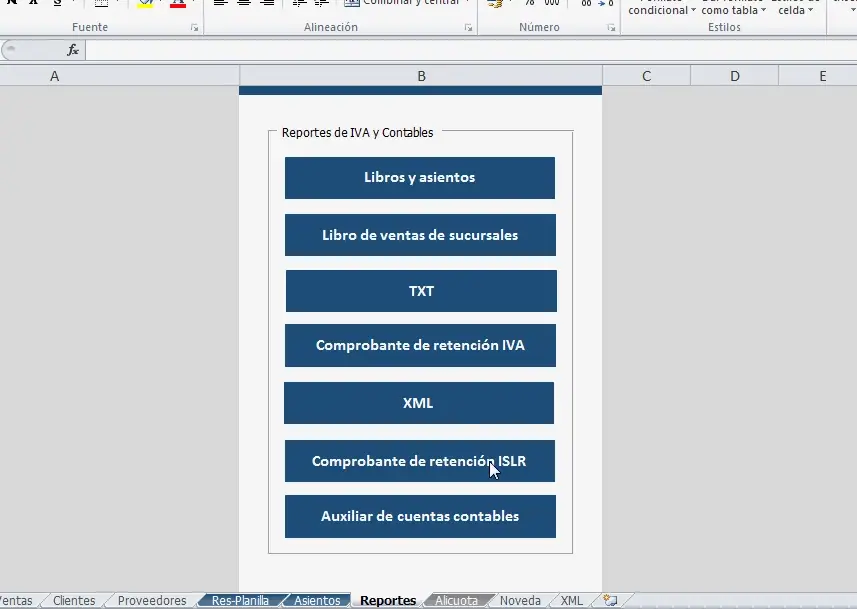Select column B header
The width and height of the screenshot is (857, 609).
point(421,76)
